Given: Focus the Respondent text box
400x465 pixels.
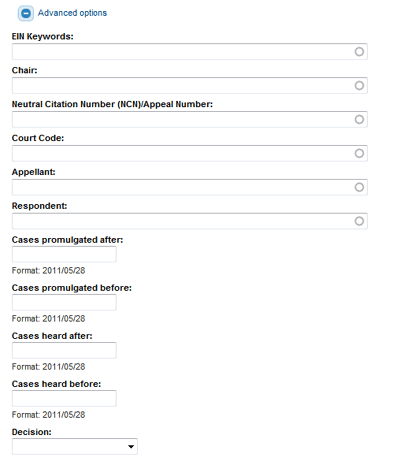Looking at the screenshot, I should [190, 221].
